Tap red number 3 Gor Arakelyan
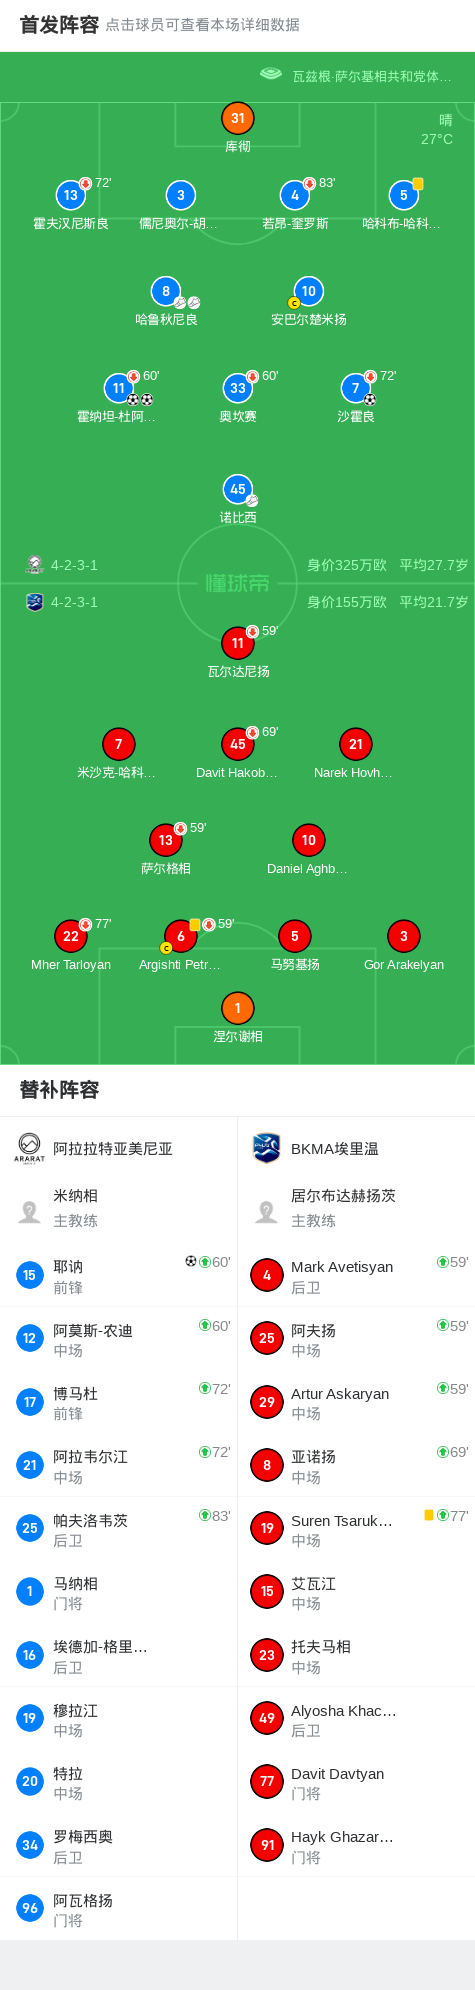This screenshot has height=1990, width=475. (x=403, y=936)
